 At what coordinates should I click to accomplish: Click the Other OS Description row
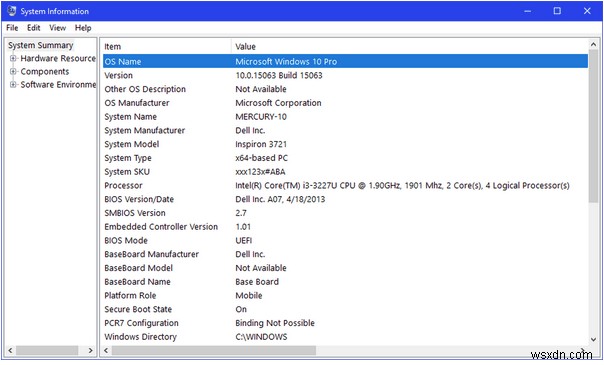coord(345,89)
